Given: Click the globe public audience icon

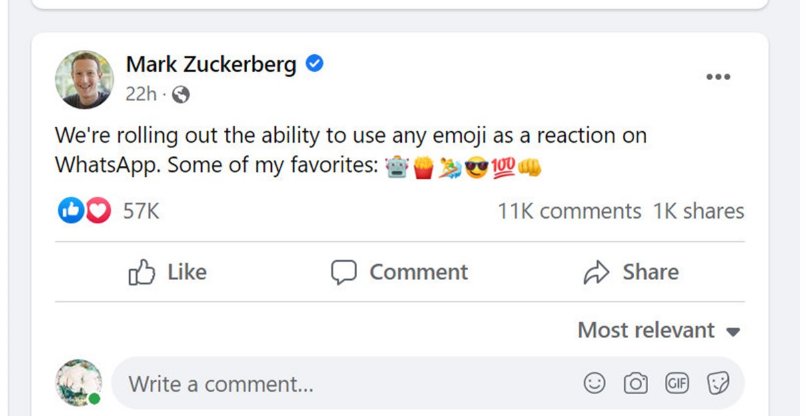Looking at the screenshot, I should 181,96.
